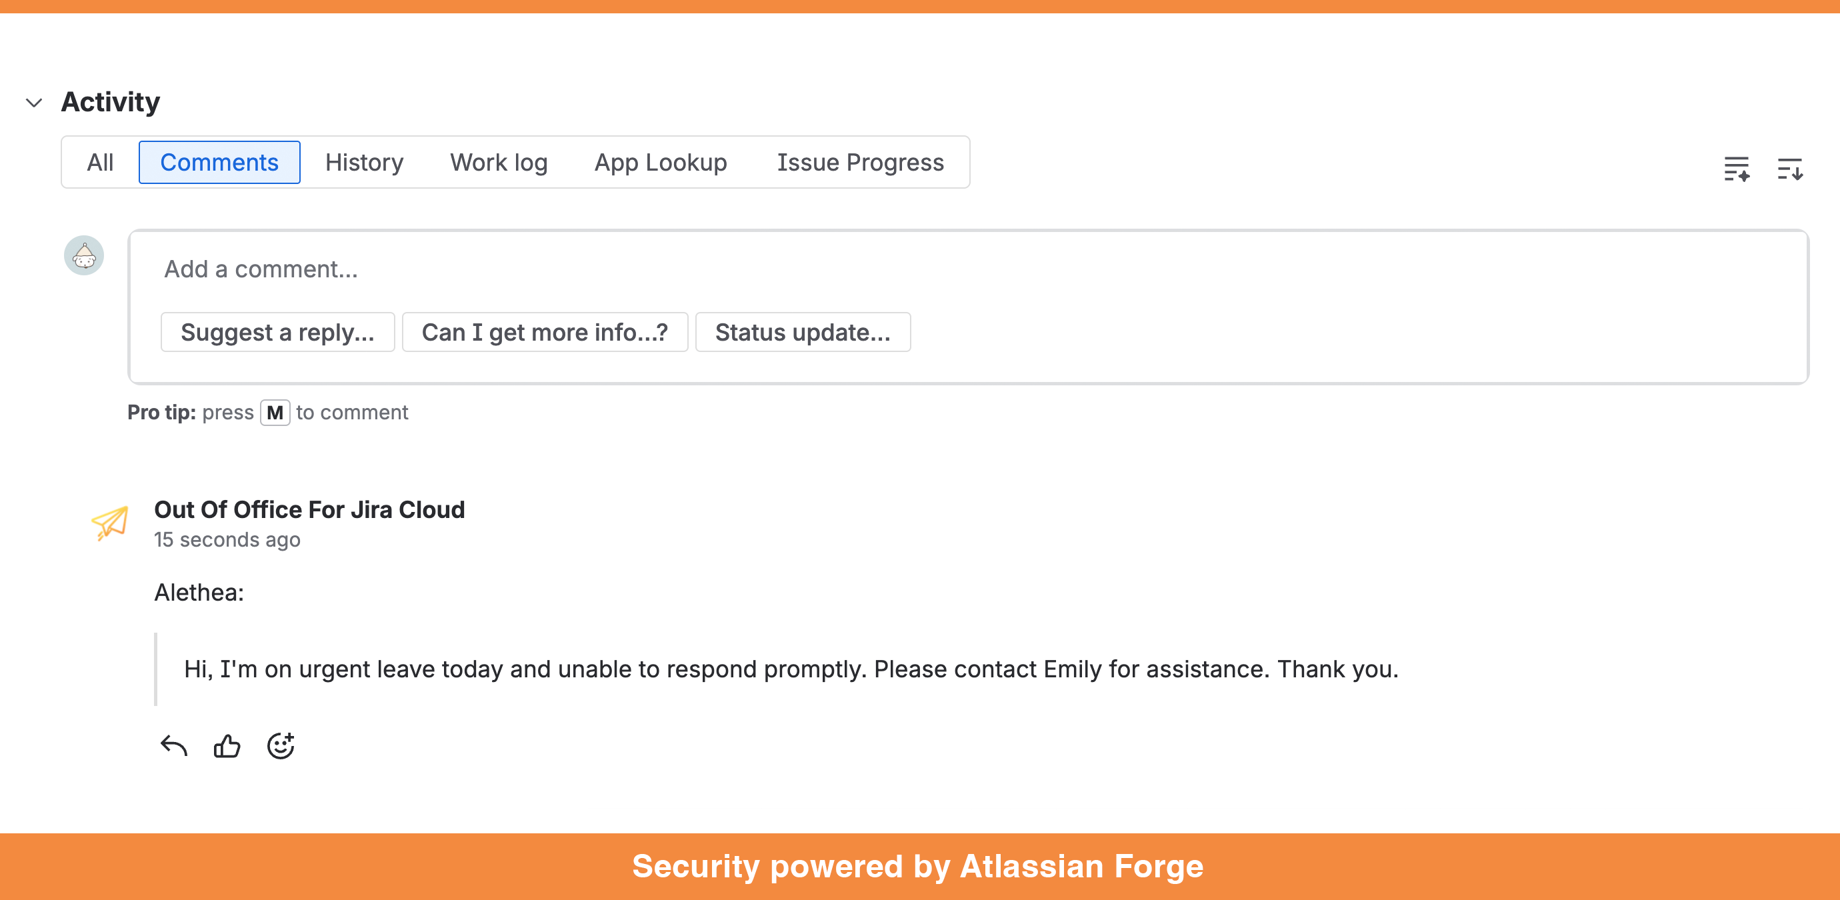Show the All activity tab
The image size is (1840, 900).
[x=100, y=162]
